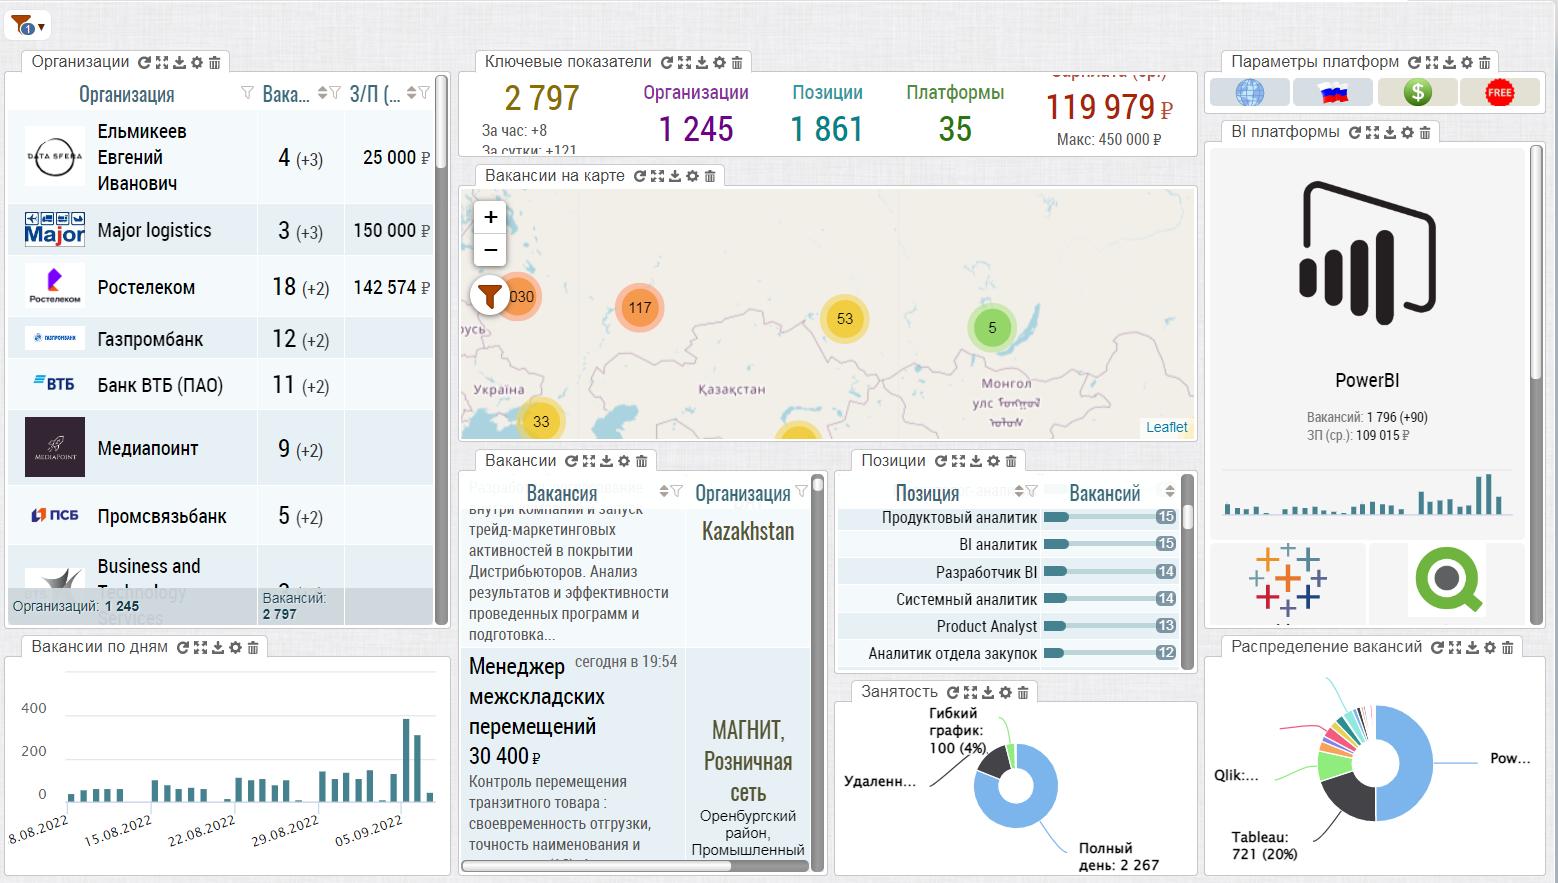Sort Позиции table by Вакансий column
Viewport: 1558px width, 883px height.
[x=1170, y=491]
